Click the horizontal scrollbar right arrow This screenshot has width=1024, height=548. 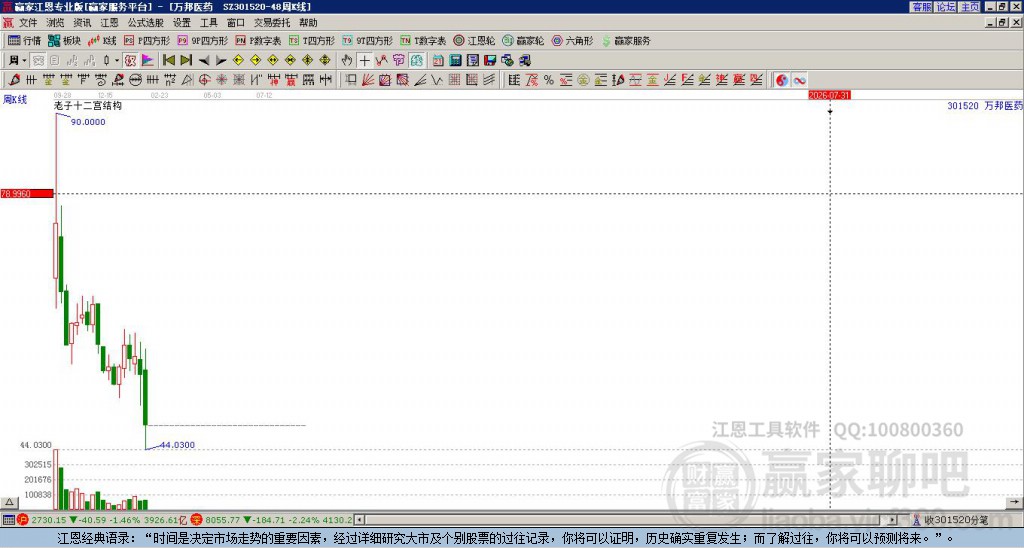click(x=892, y=520)
